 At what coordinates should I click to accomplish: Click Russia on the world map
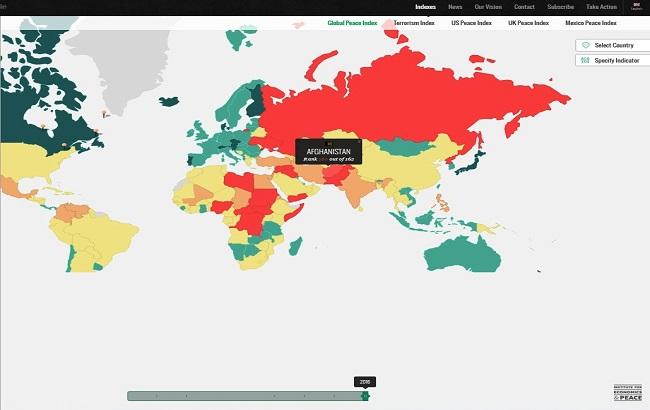400,100
